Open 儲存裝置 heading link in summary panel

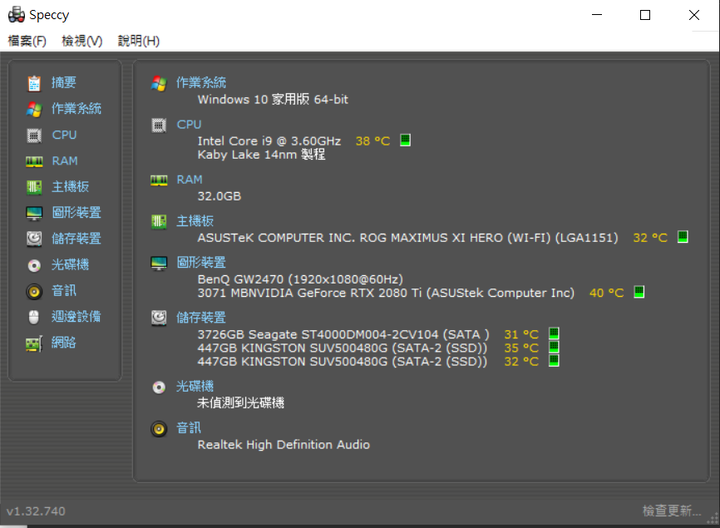click(x=201, y=318)
